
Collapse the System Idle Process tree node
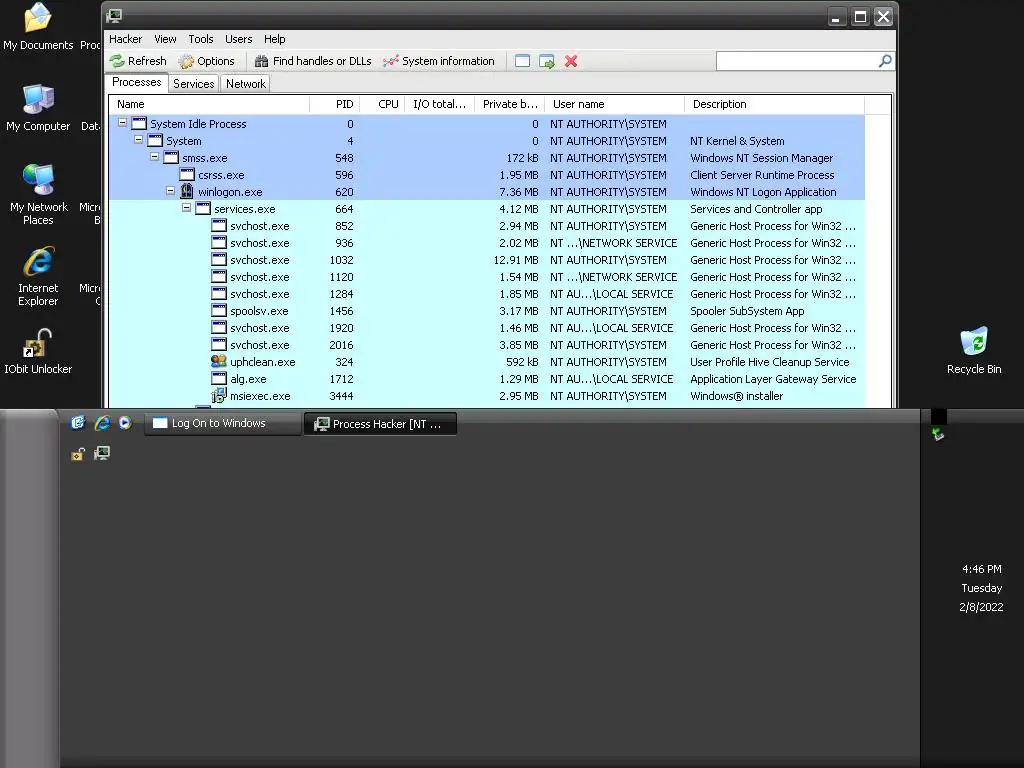(122, 123)
